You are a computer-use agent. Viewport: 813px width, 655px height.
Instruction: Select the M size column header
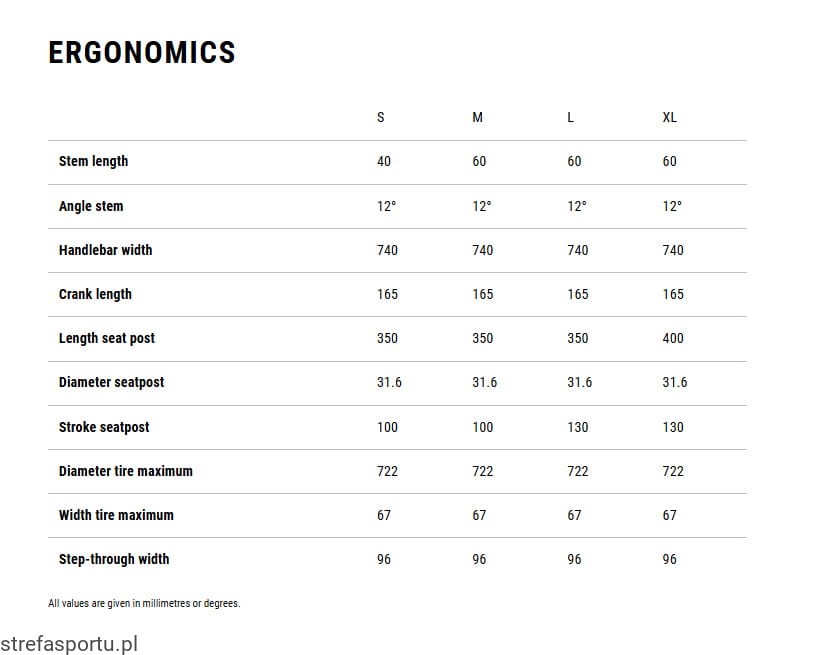(x=478, y=117)
